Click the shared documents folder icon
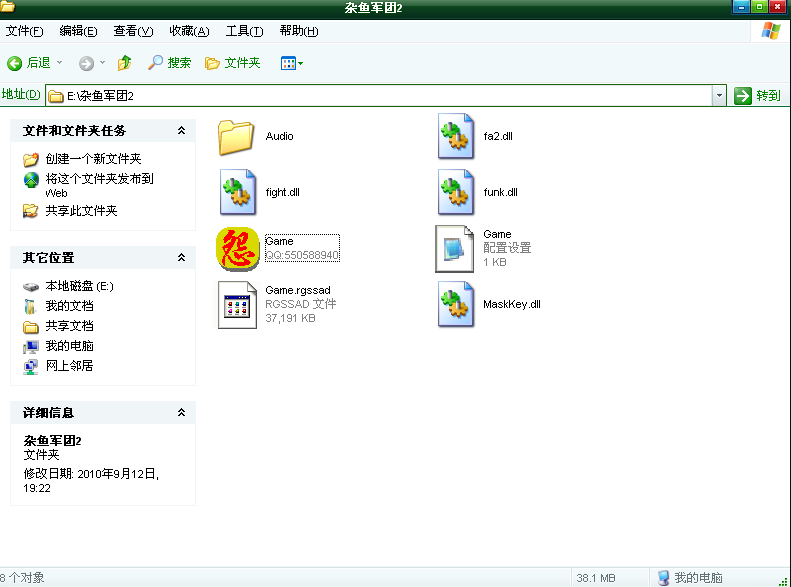Image resolution: width=791 pixels, height=587 pixels. pyautogui.click(x=31, y=327)
